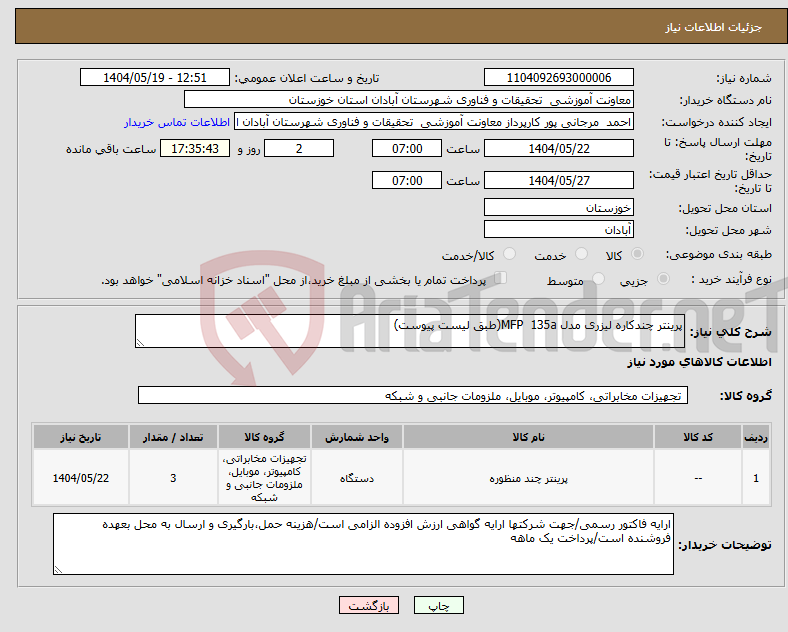Click the response deadline date 1404/05/22 field
Image resolution: width=788 pixels, height=632 pixels.
(x=558, y=149)
